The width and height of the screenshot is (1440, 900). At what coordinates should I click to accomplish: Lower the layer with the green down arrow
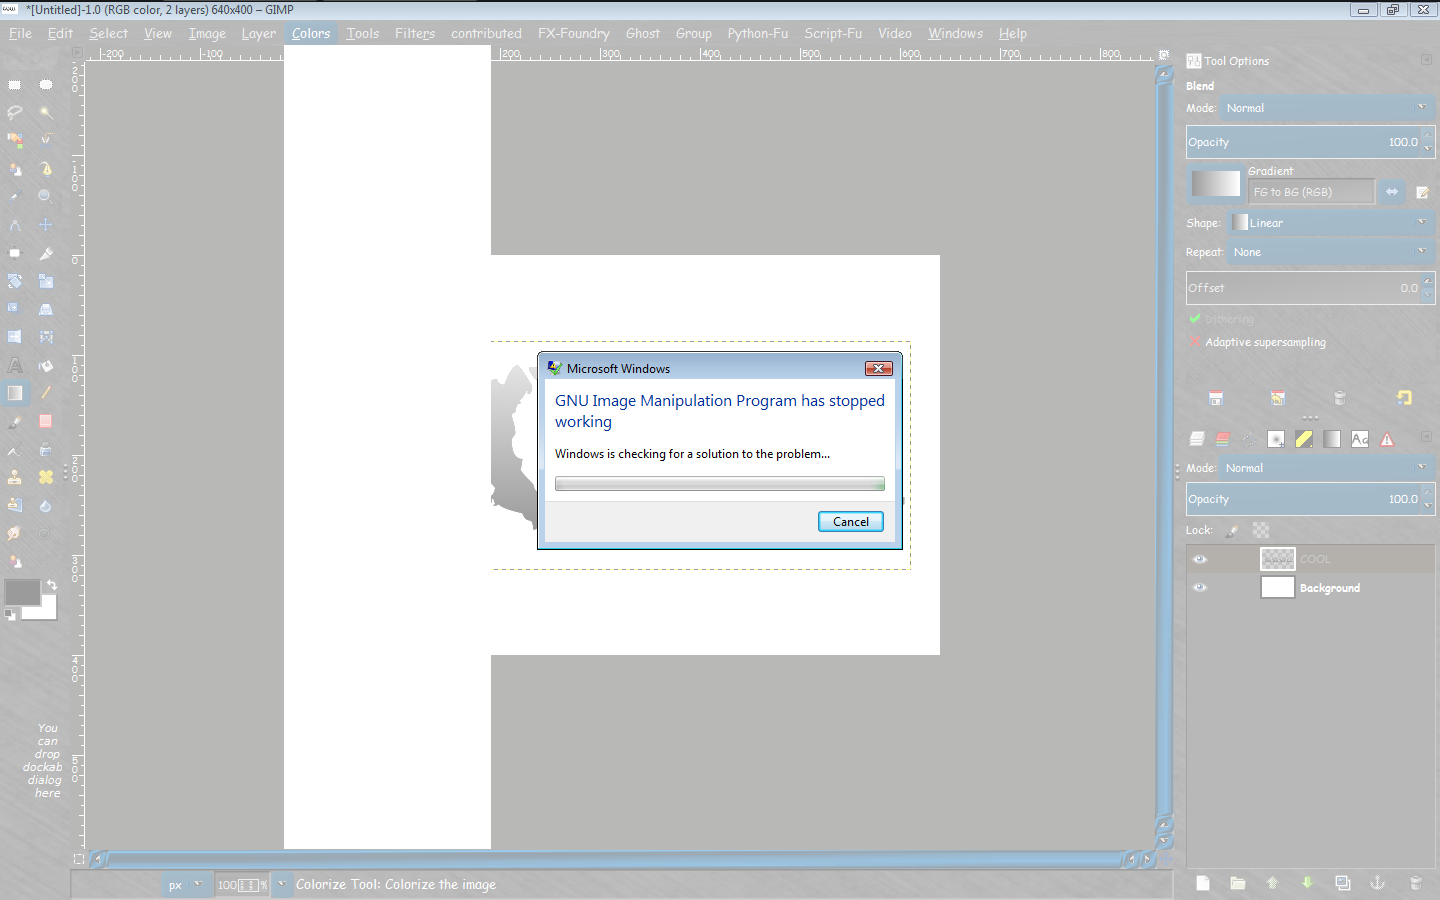[x=1307, y=883]
